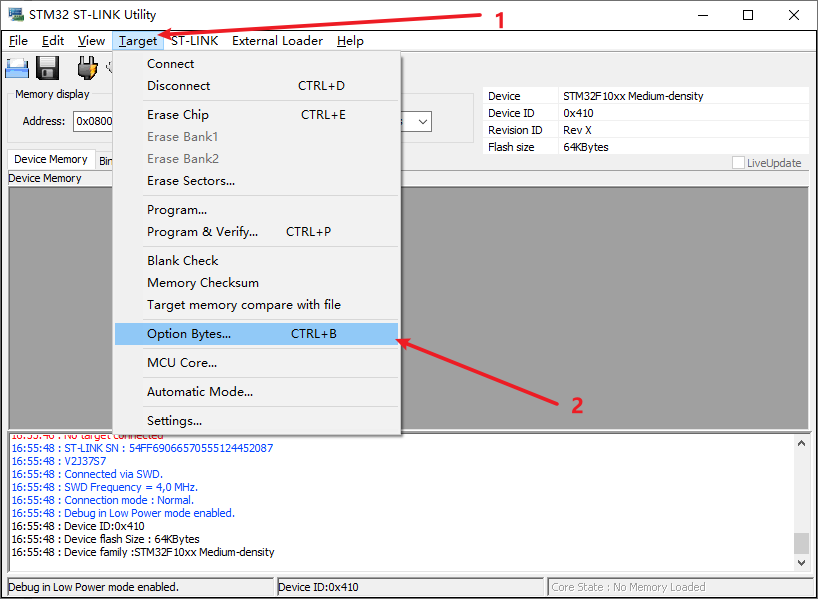
Task: Click the log scrollbar up arrow
Action: coord(802,444)
